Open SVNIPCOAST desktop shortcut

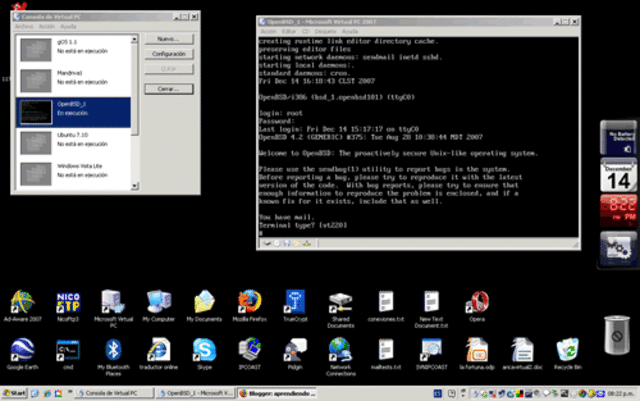pyautogui.click(x=431, y=354)
